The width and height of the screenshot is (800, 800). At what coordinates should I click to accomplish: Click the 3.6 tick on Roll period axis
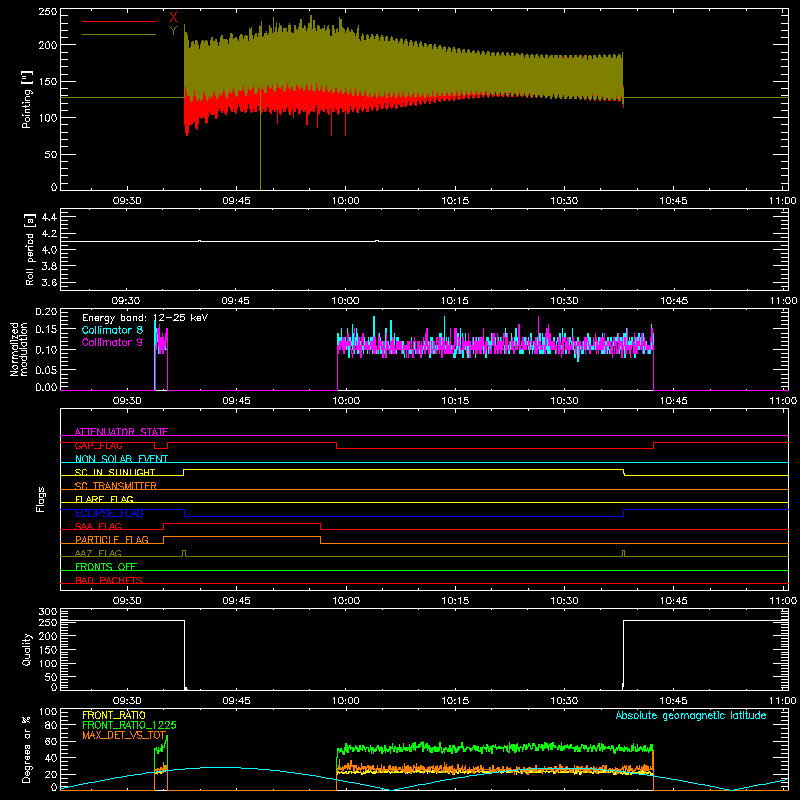(49, 282)
